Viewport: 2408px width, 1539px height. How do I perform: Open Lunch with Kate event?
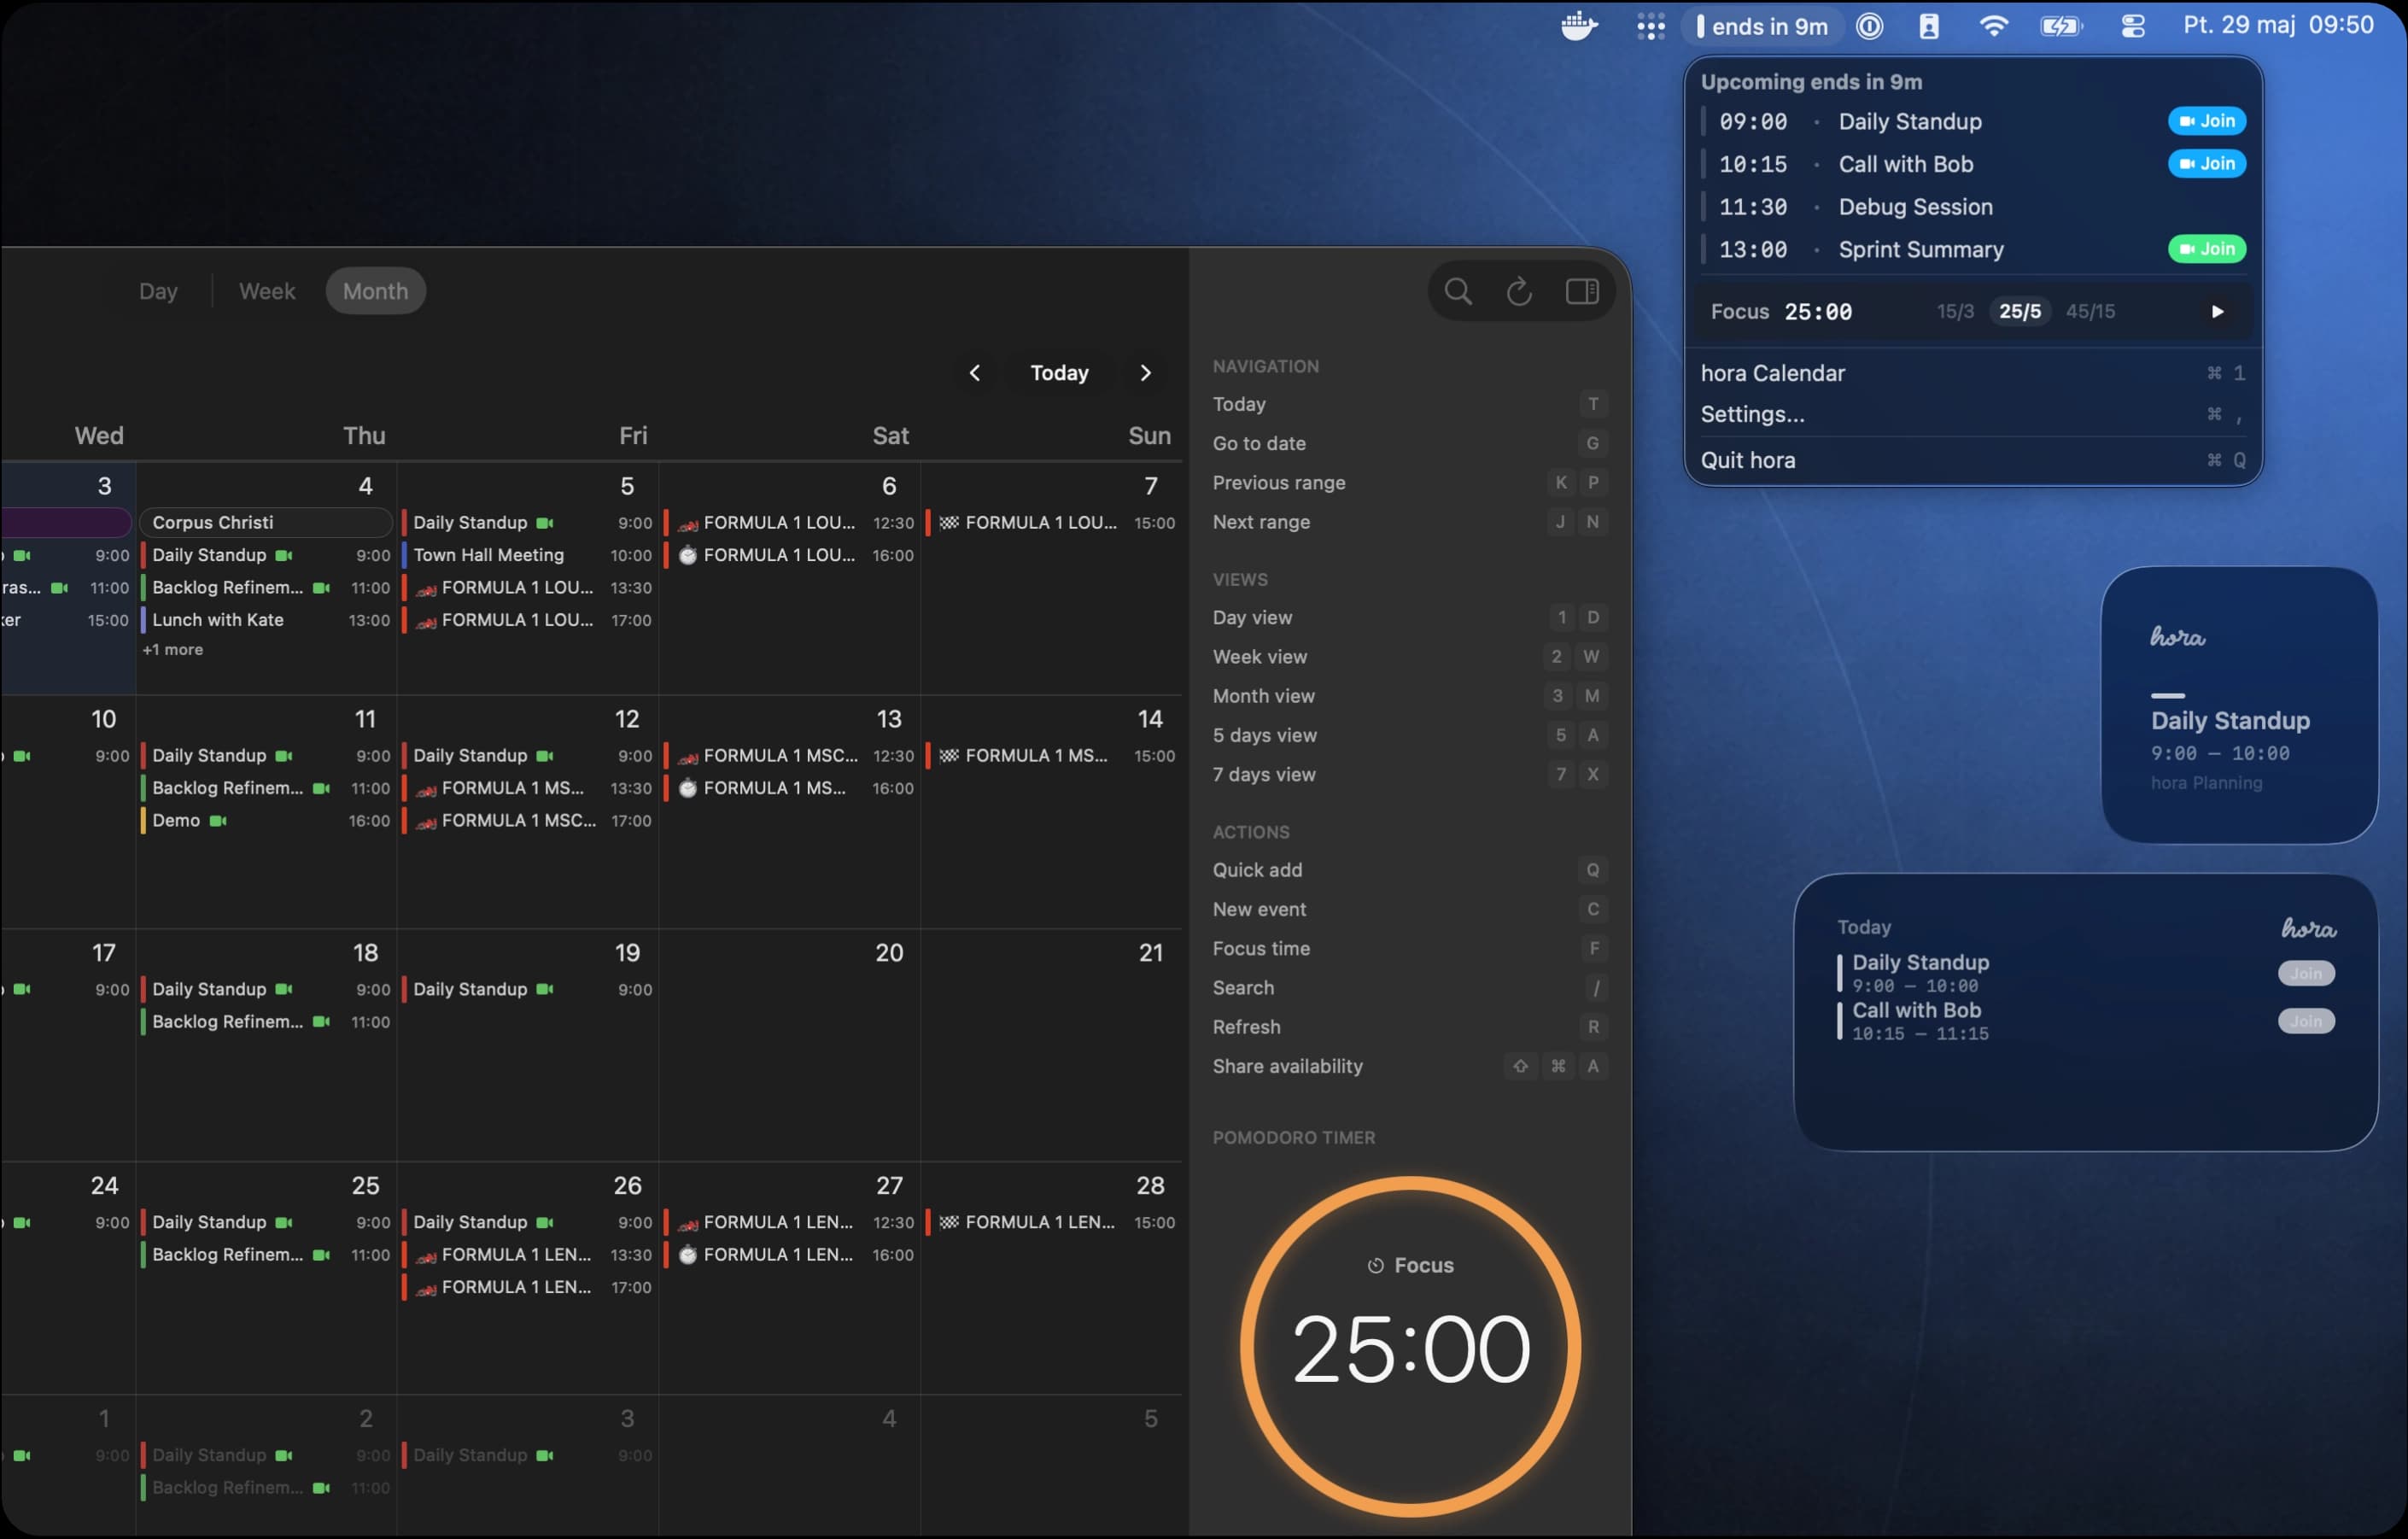266,620
